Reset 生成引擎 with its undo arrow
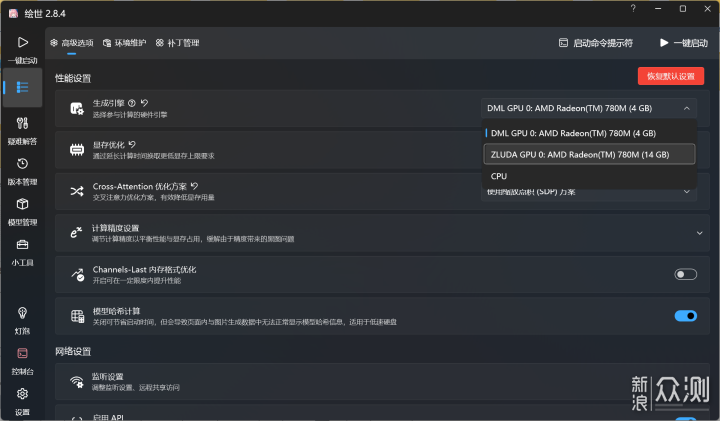 click(144, 103)
